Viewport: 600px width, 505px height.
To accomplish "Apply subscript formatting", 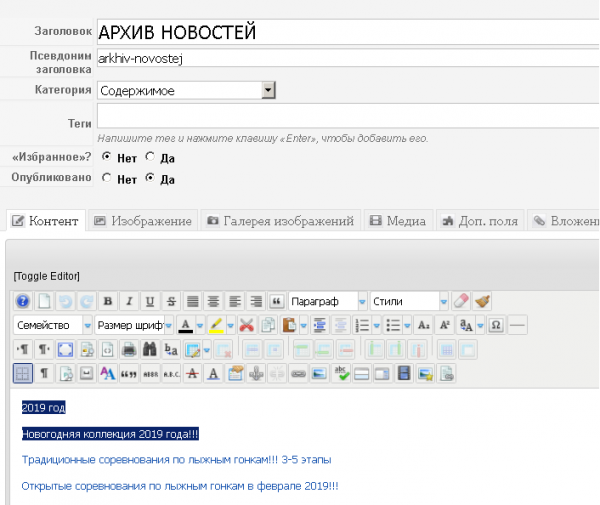I will click(424, 326).
